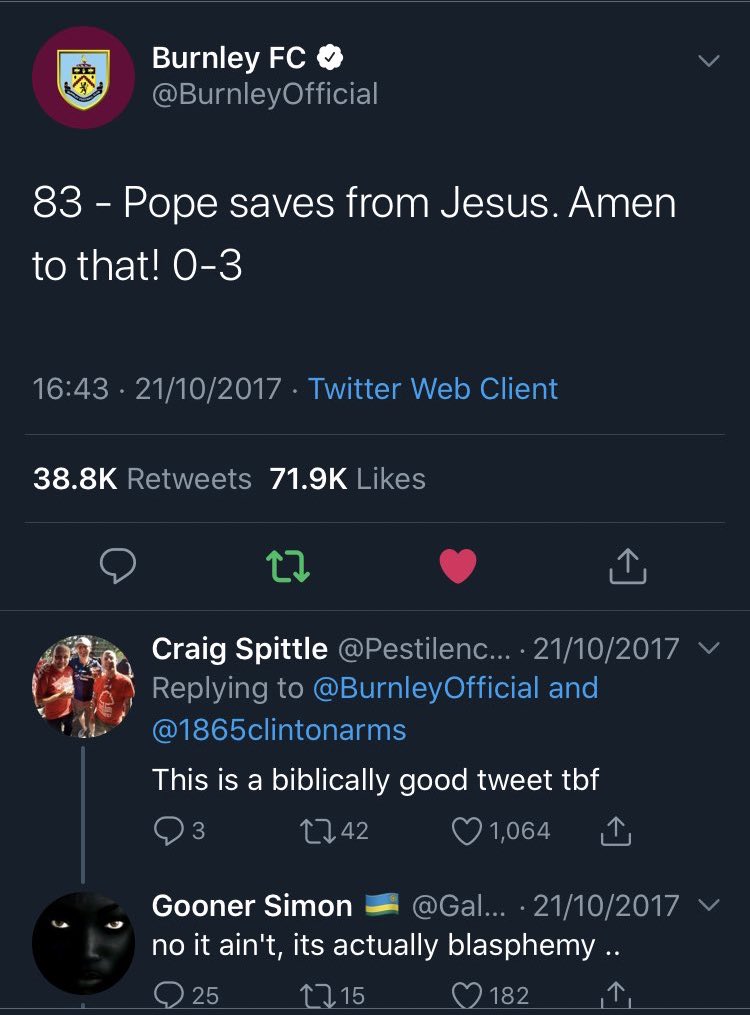View the 71.9K Likes list

click(347, 479)
